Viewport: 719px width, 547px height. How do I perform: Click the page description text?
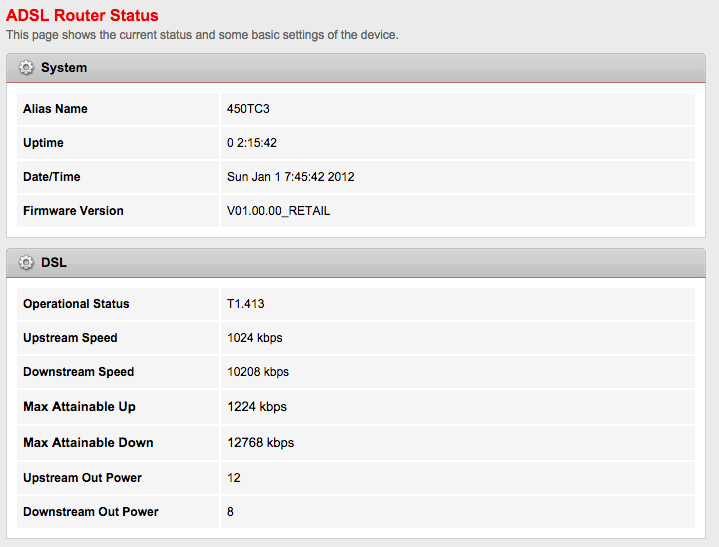202,35
